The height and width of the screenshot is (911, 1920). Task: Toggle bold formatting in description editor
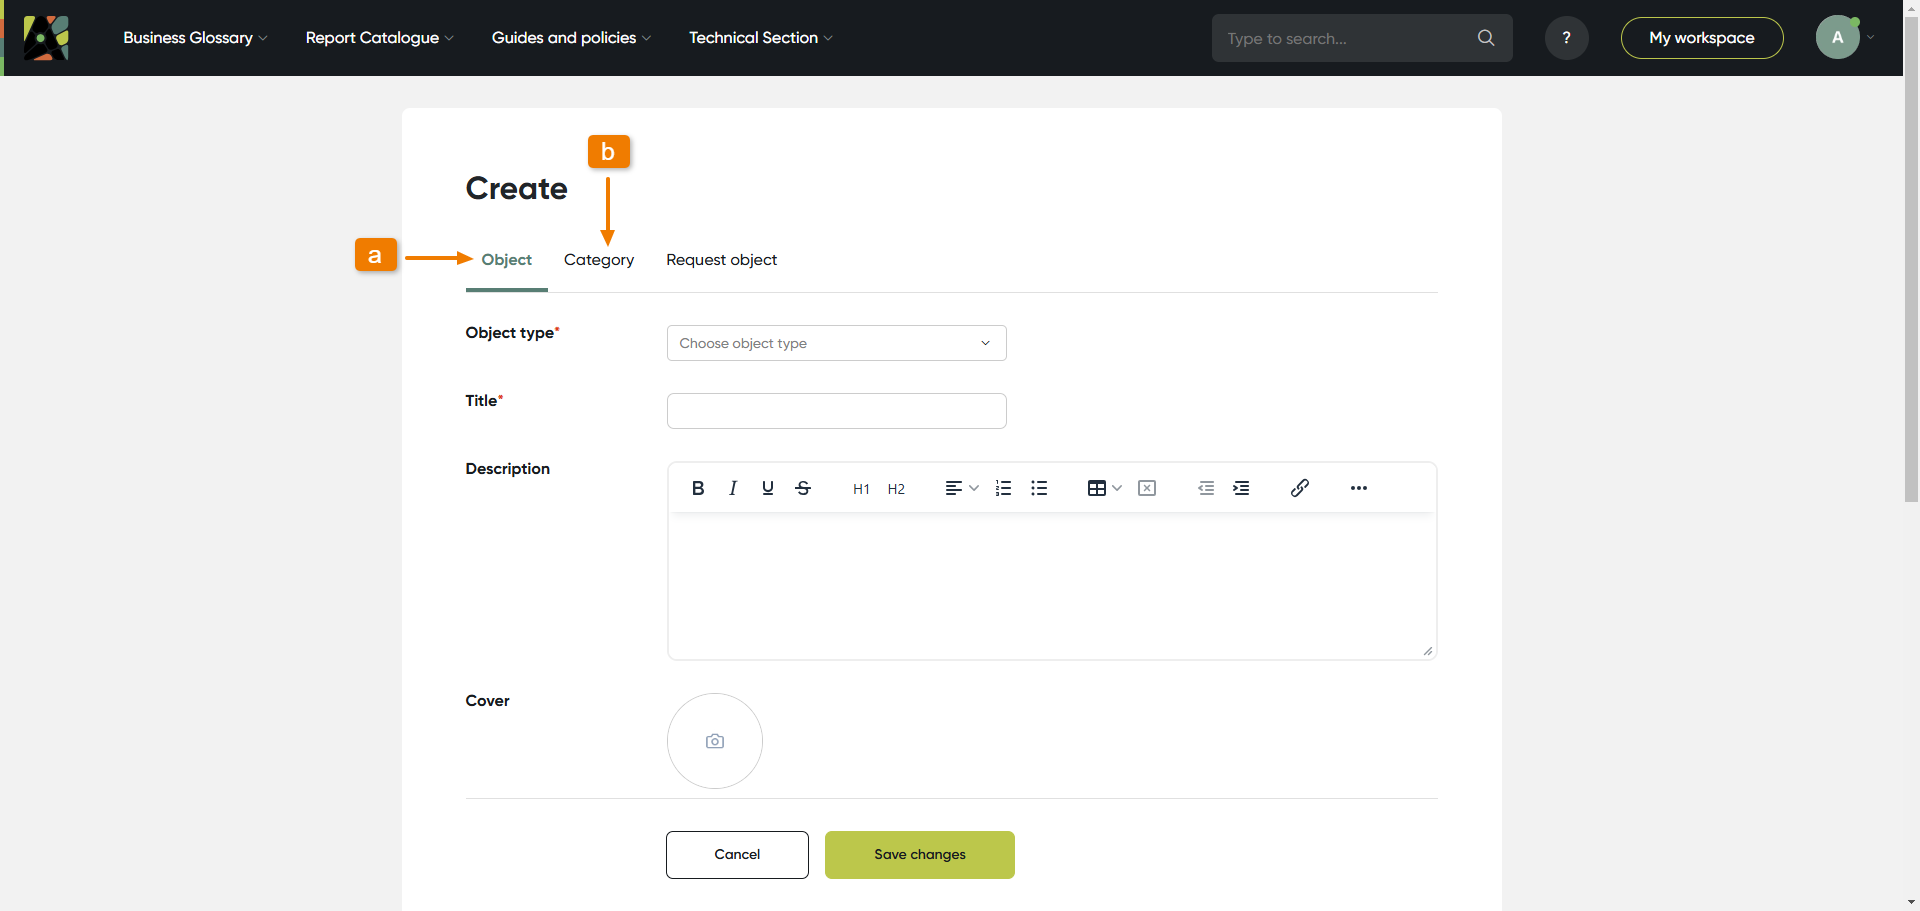[698, 488]
